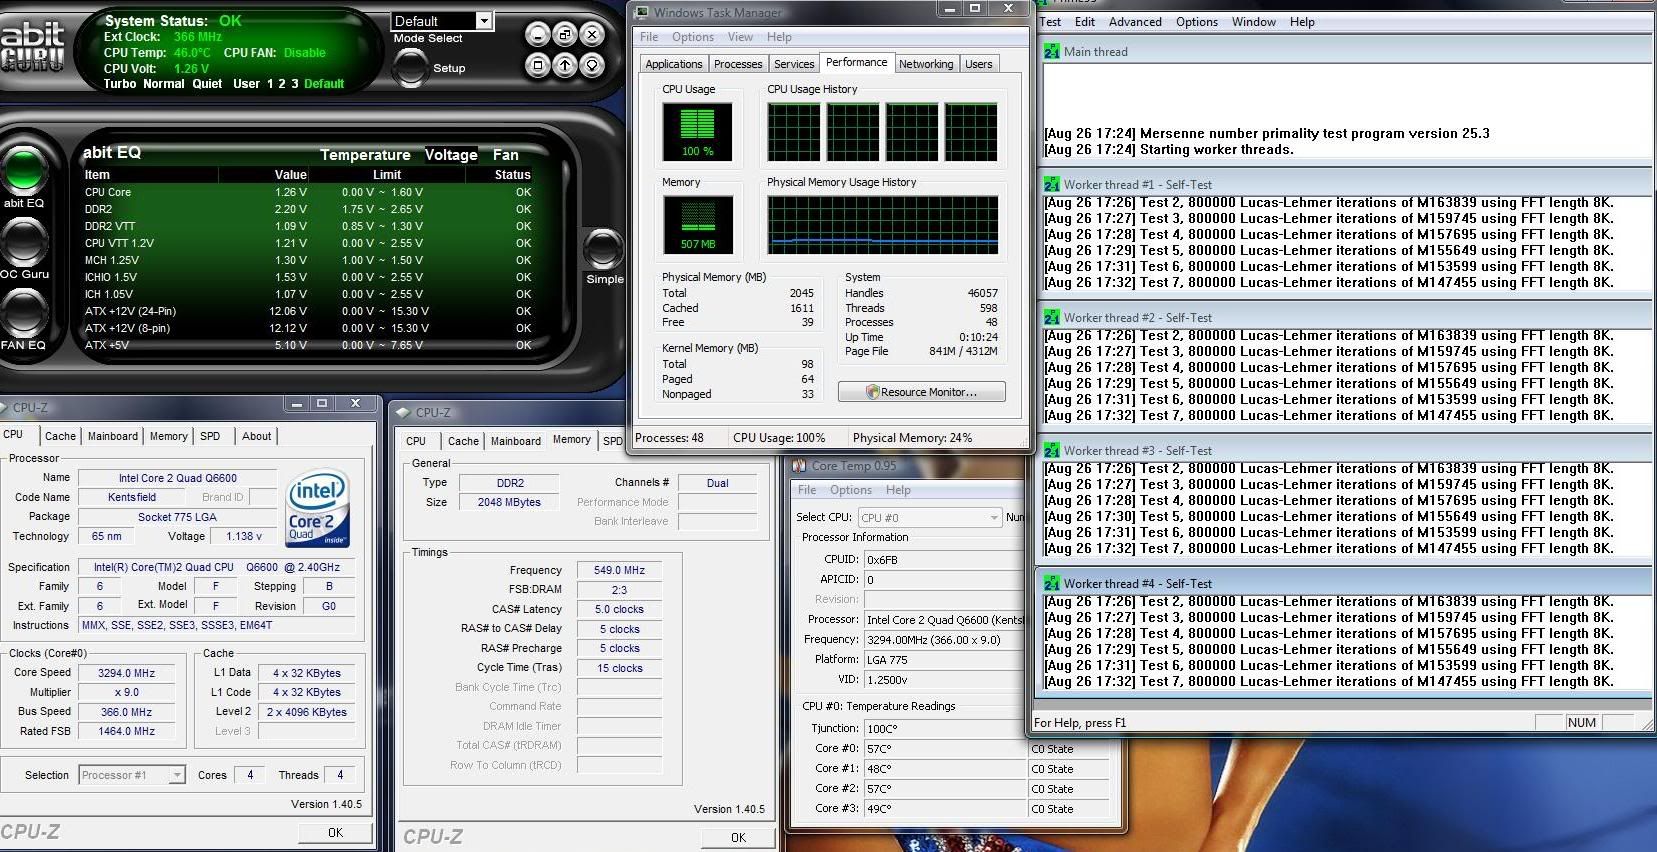Select User profile 1 in abit Guru
Viewport: 1657px width, 852px height.
tap(270, 84)
